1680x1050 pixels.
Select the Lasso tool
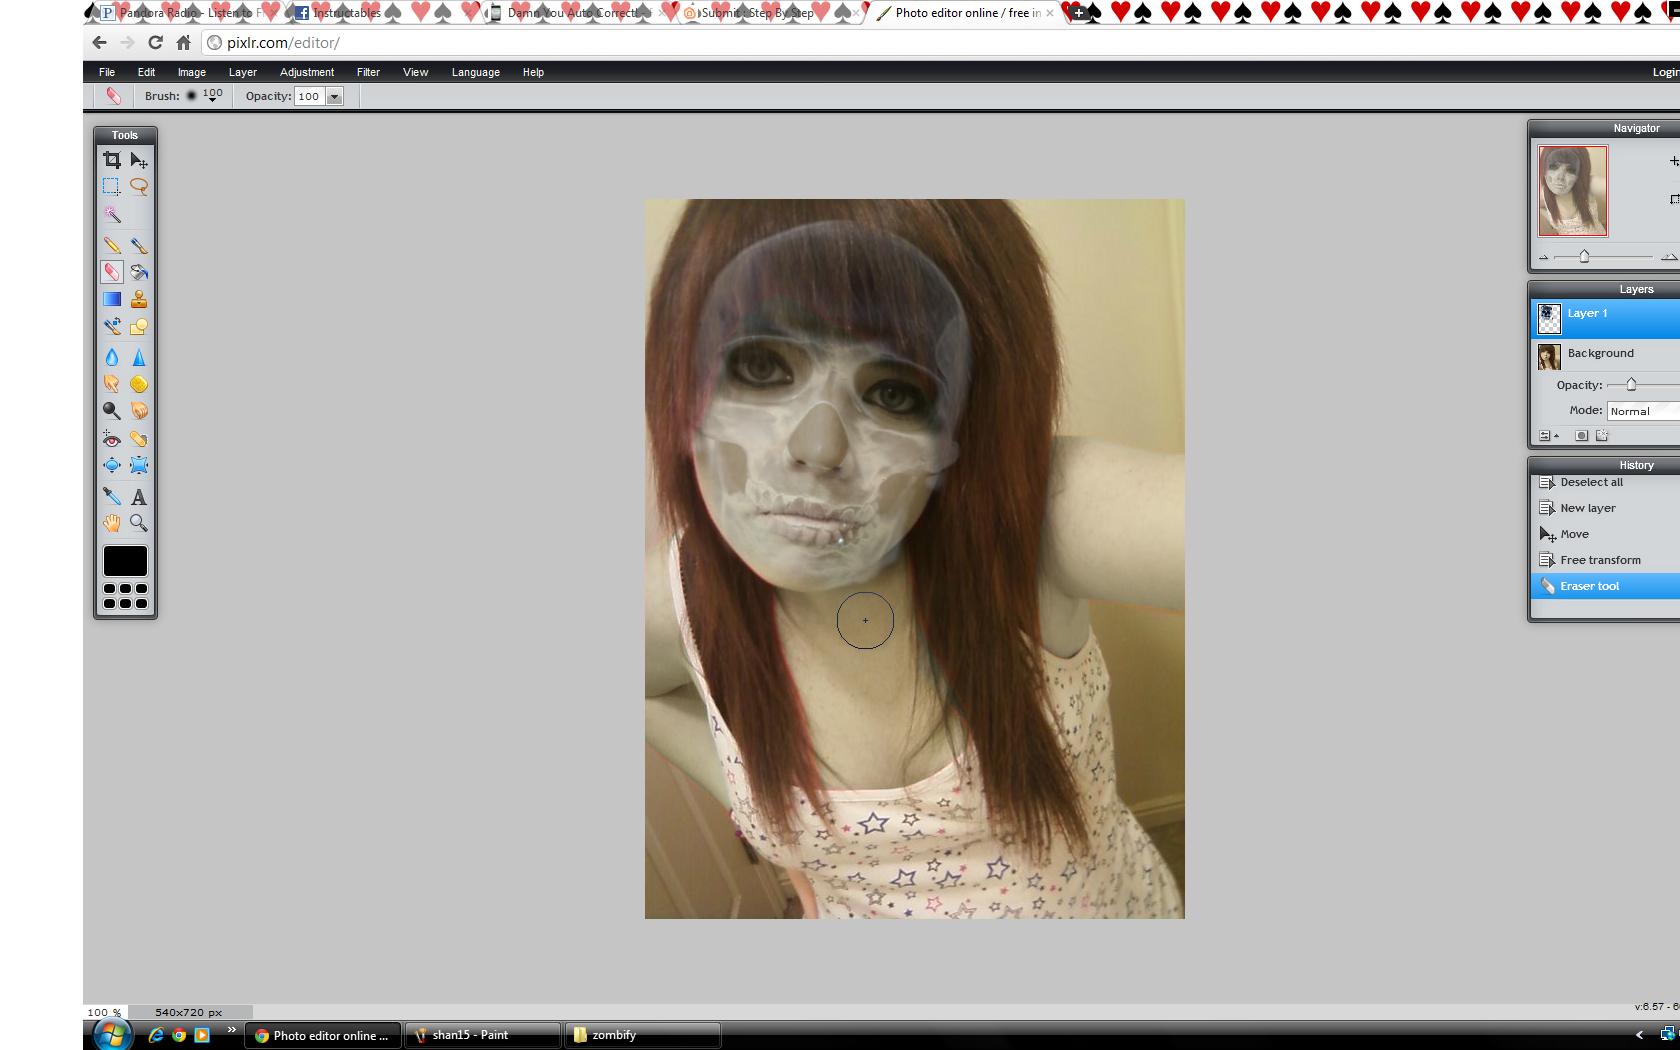[x=139, y=187]
